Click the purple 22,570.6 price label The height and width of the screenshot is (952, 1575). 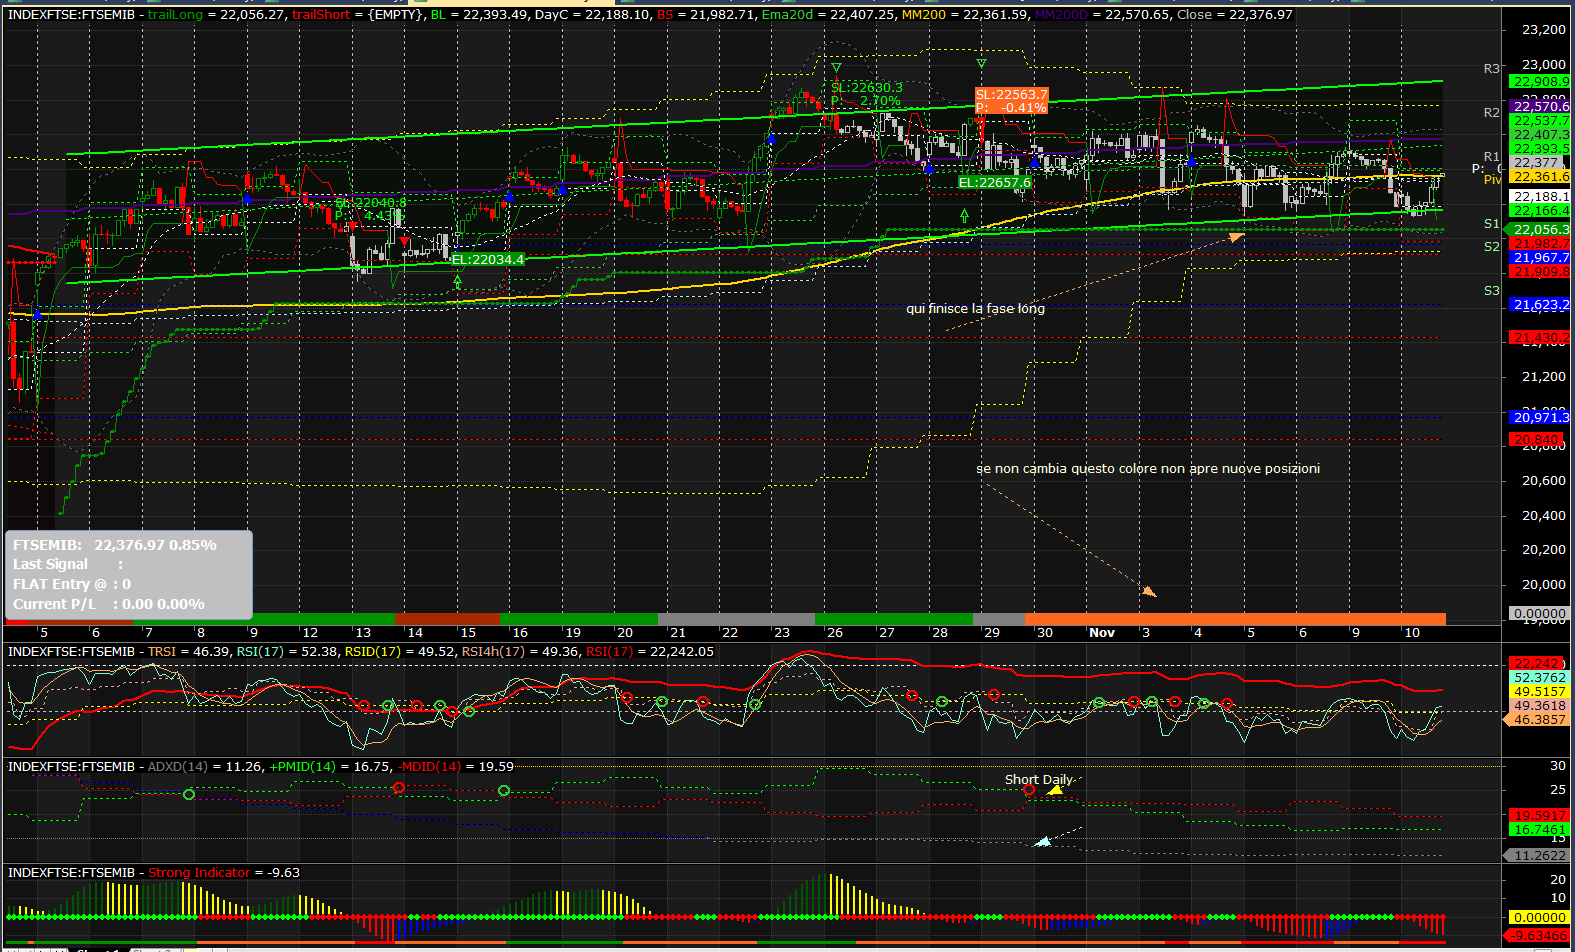(1540, 106)
